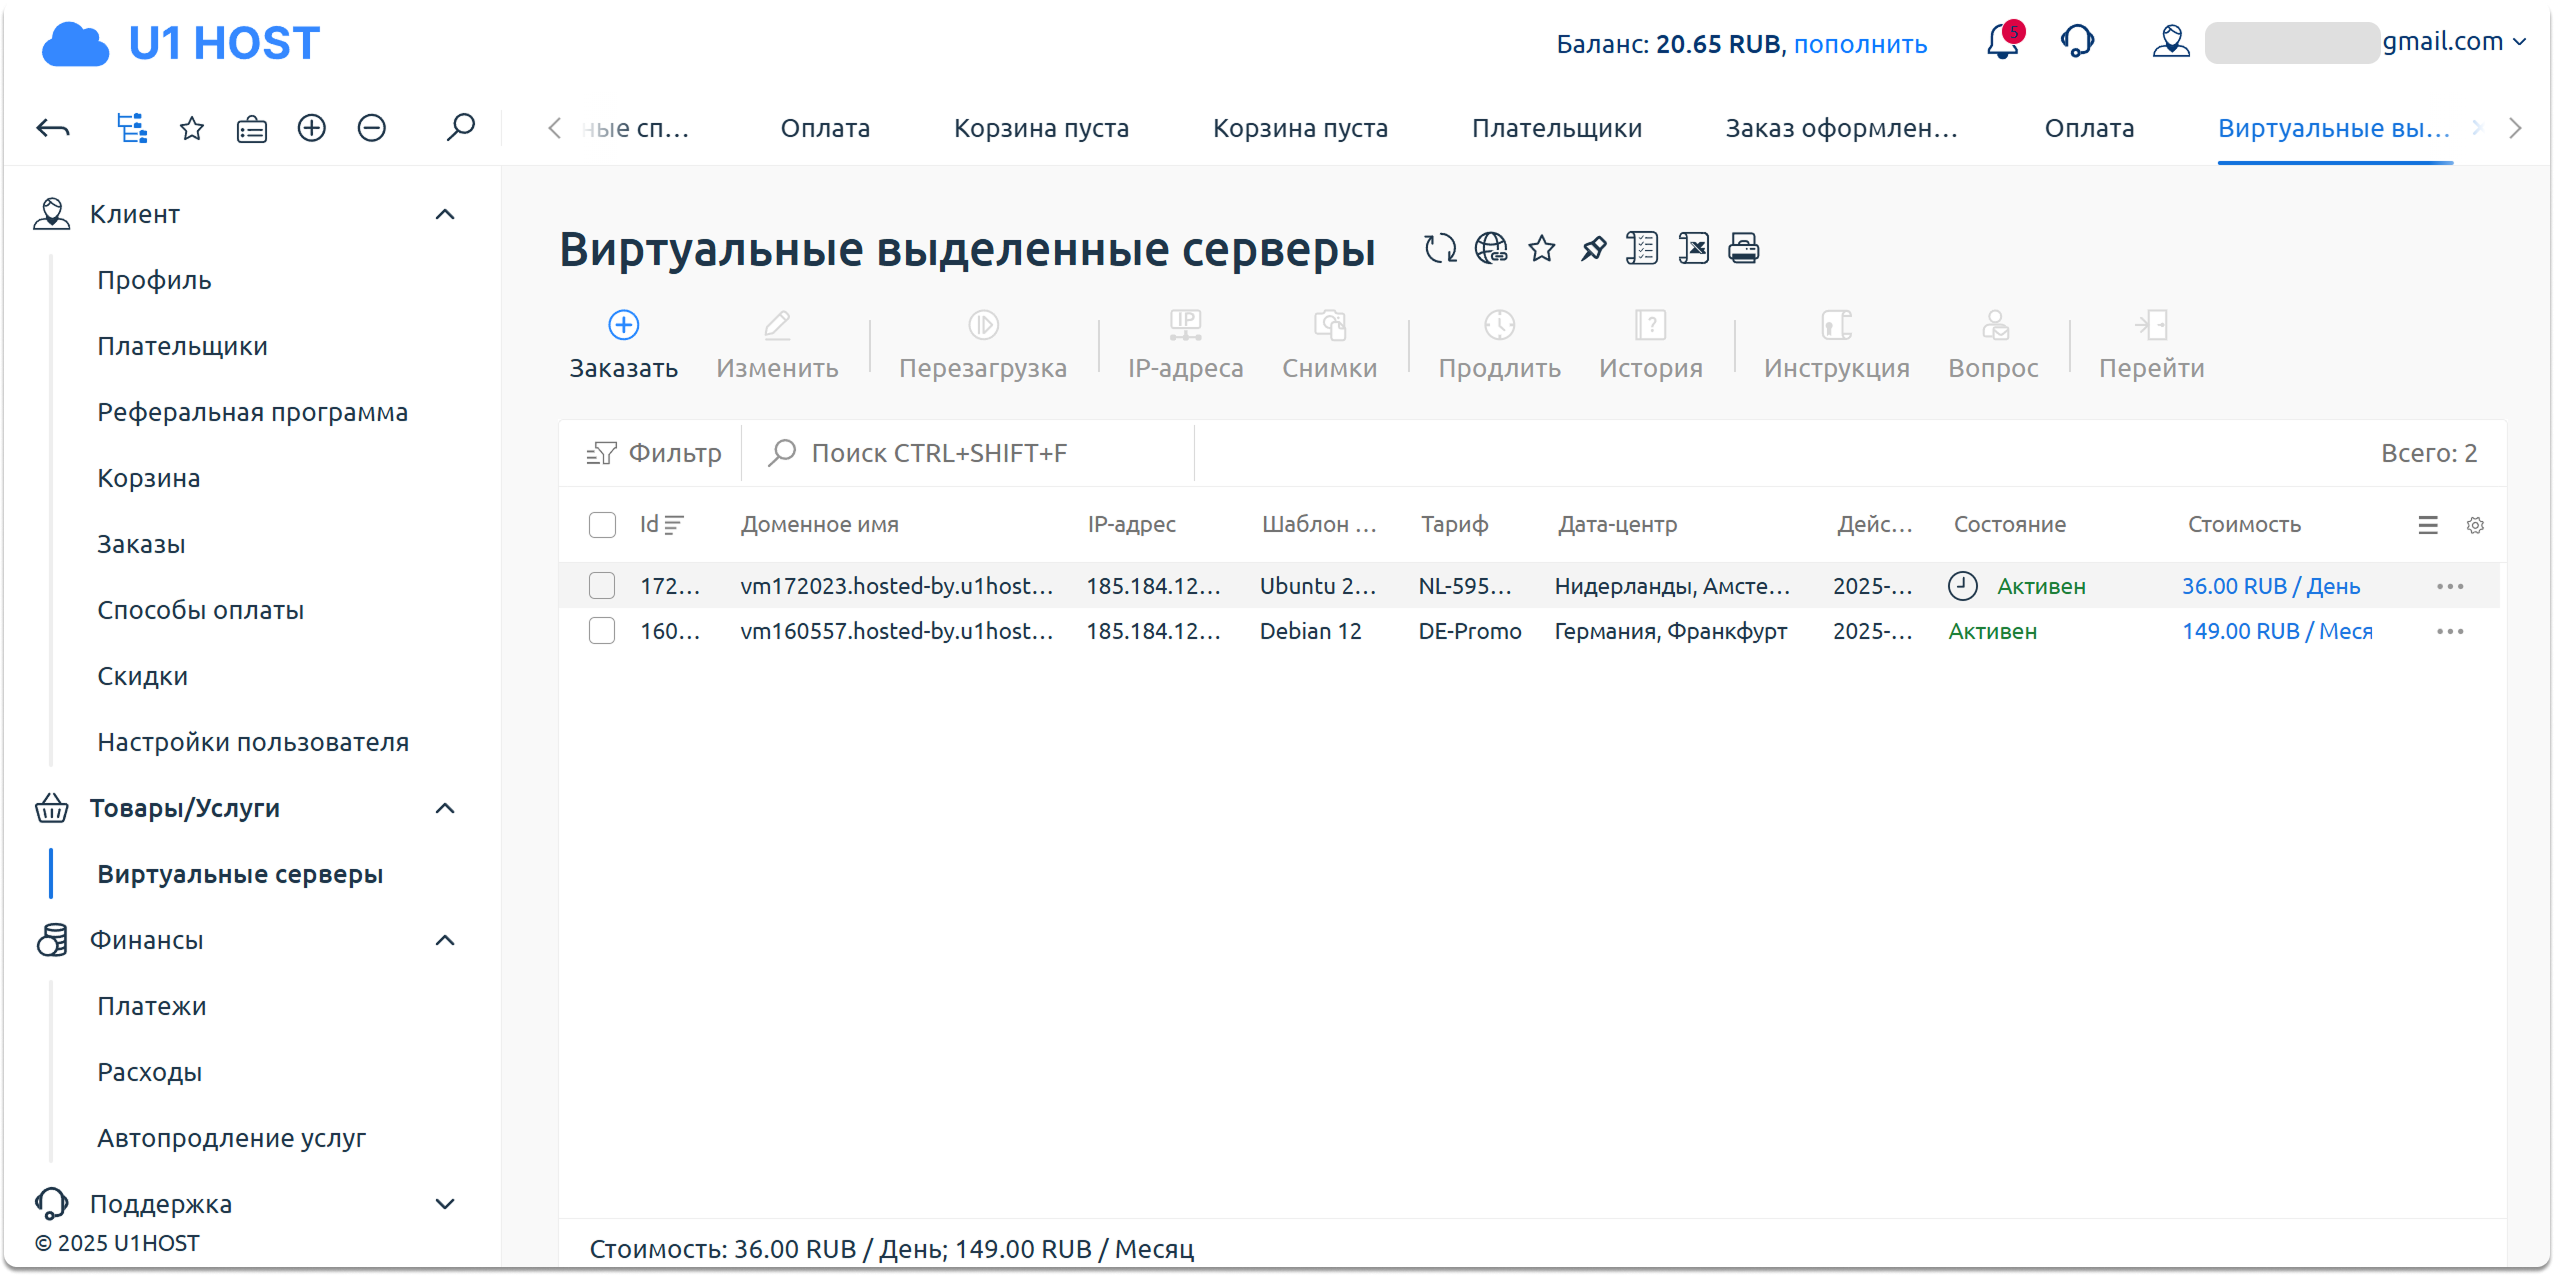The width and height of the screenshot is (2554, 1275).
Task: Open Реферальная программа in sidebar
Action: pos(252,412)
